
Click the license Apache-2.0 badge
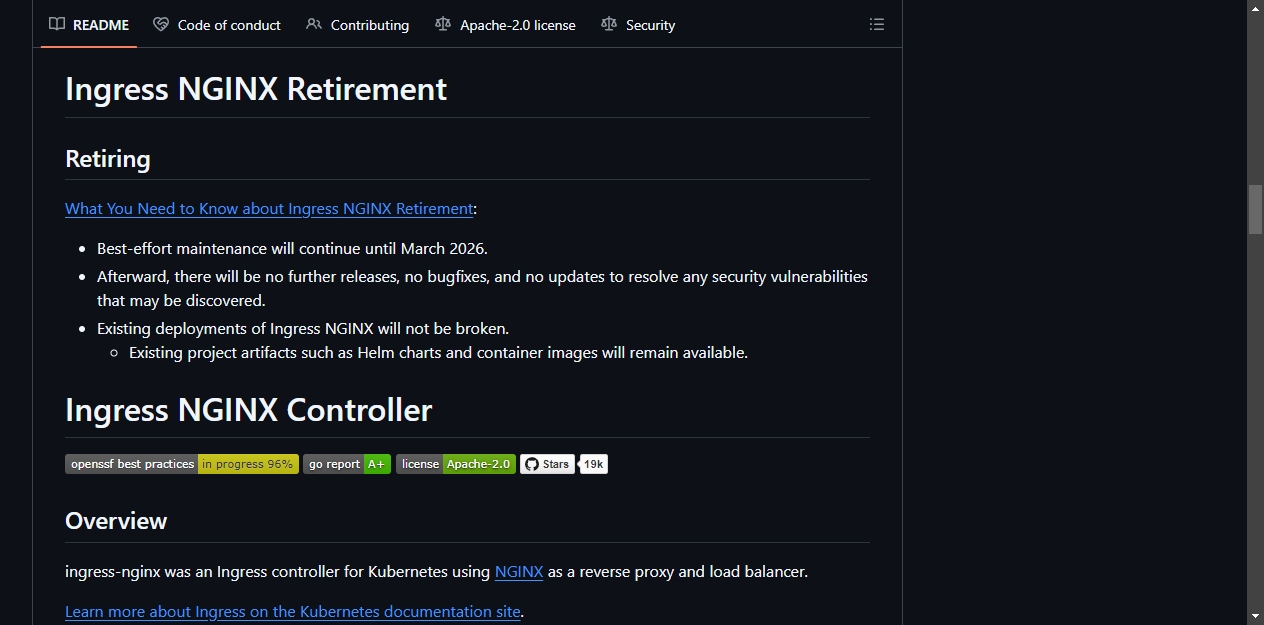pyautogui.click(x=456, y=464)
